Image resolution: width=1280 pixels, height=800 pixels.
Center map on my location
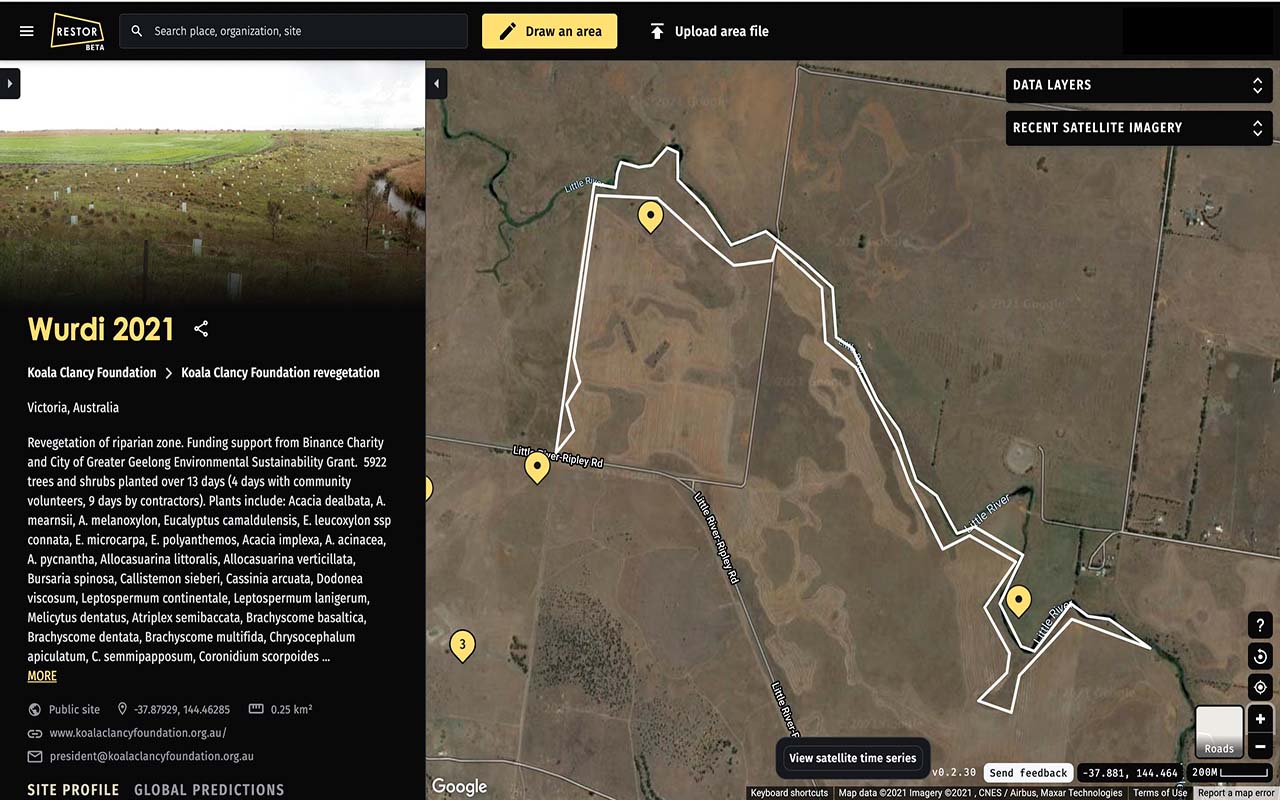(1260, 687)
